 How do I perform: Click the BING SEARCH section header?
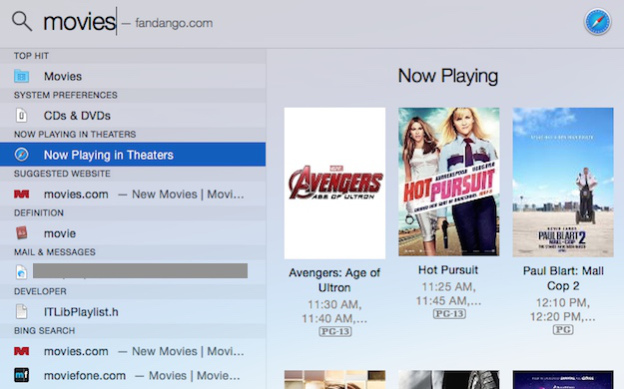[x=44, y=330]
